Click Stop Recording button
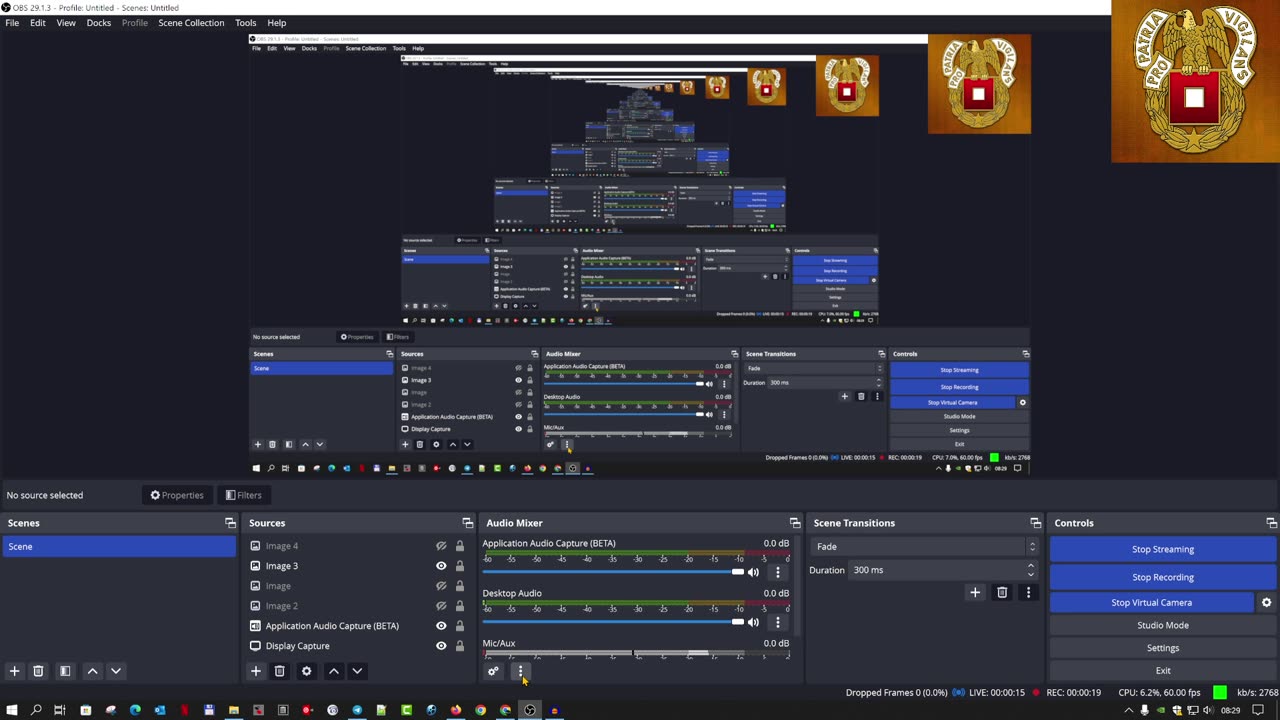1280x720 pixels. [1163, 577]
